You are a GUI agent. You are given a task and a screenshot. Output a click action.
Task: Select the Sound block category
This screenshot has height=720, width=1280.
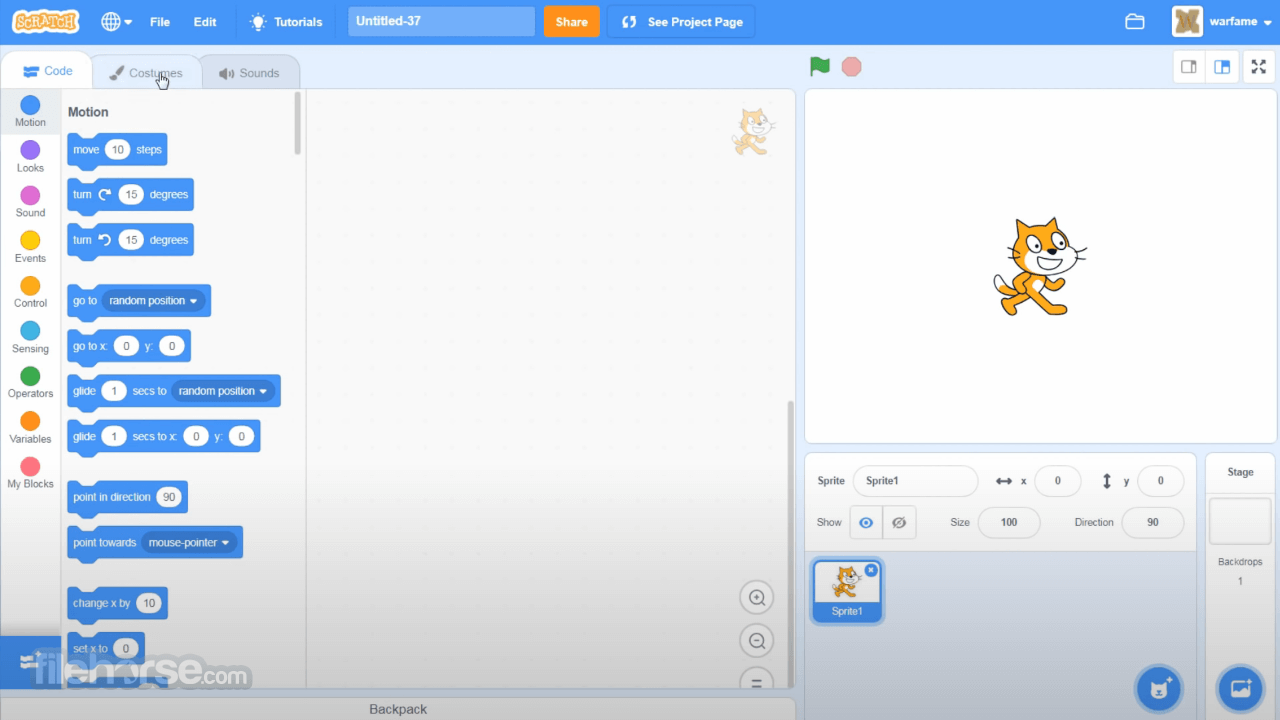coord(30,202)
